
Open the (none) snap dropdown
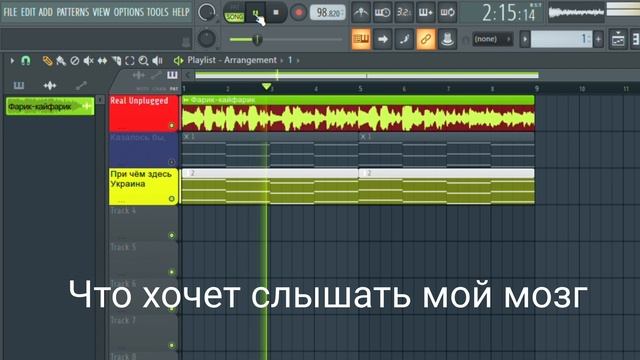[493, 39]
